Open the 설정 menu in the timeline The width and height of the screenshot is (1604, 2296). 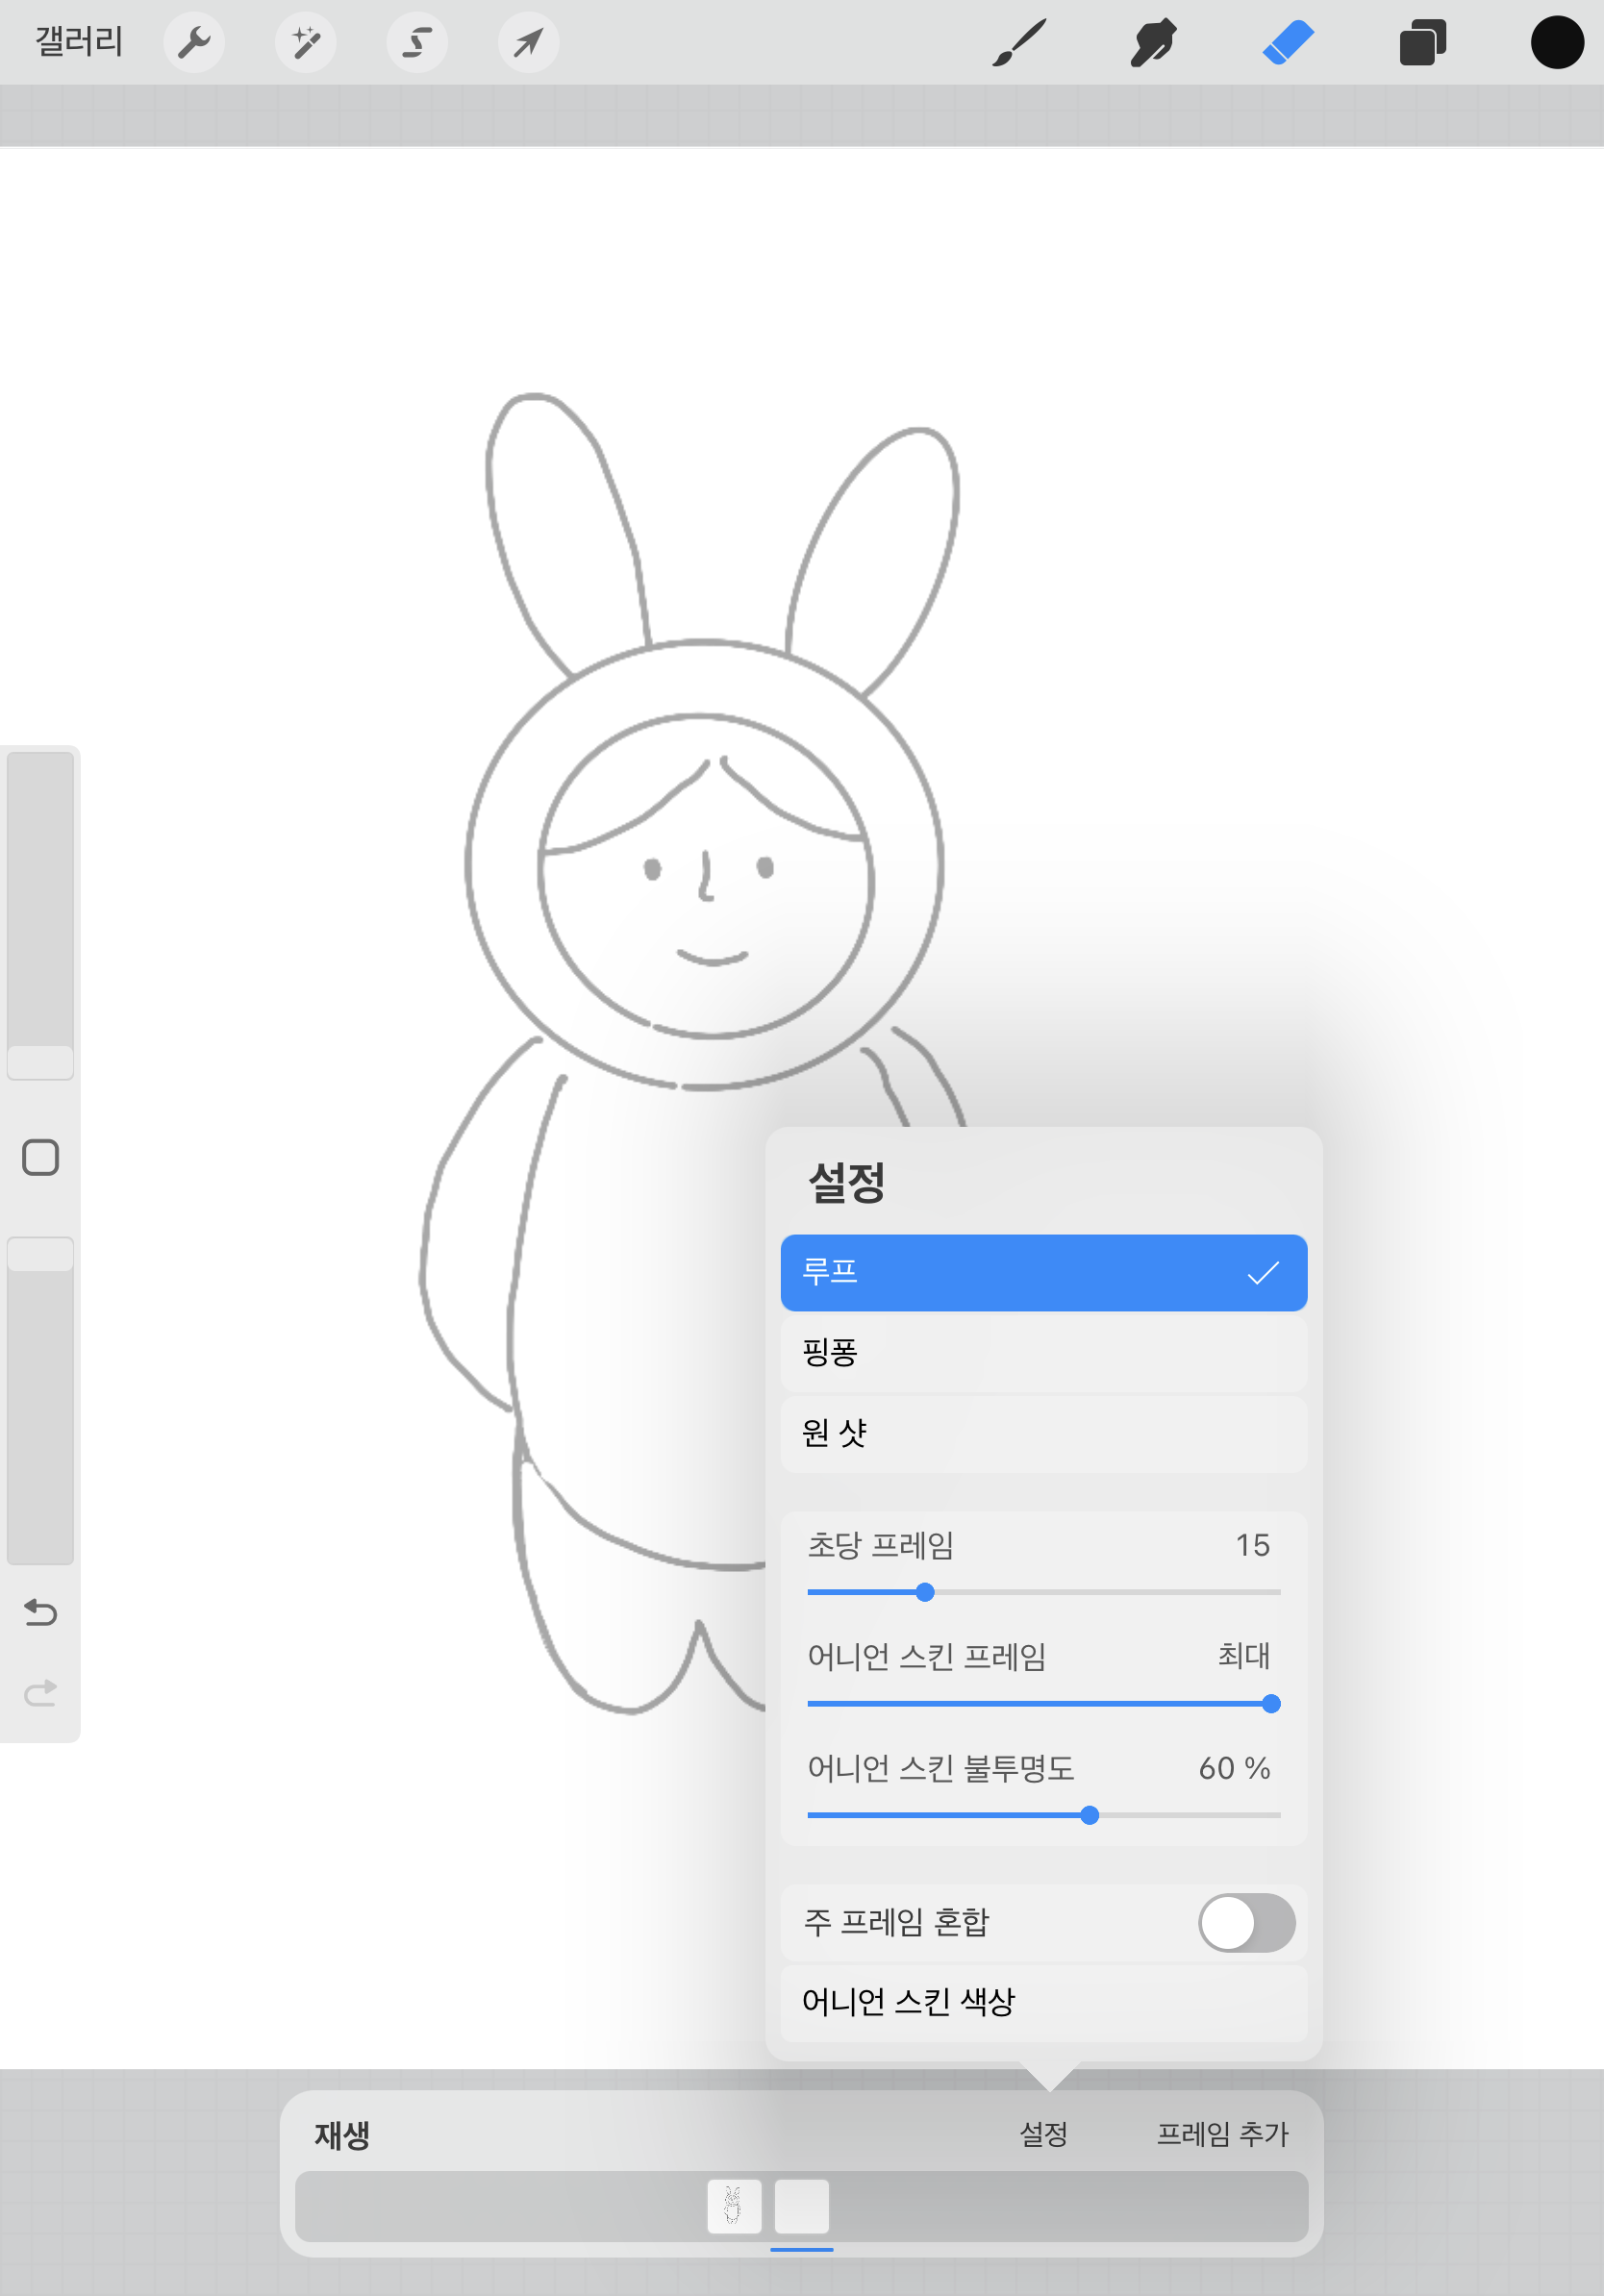1043,2134
